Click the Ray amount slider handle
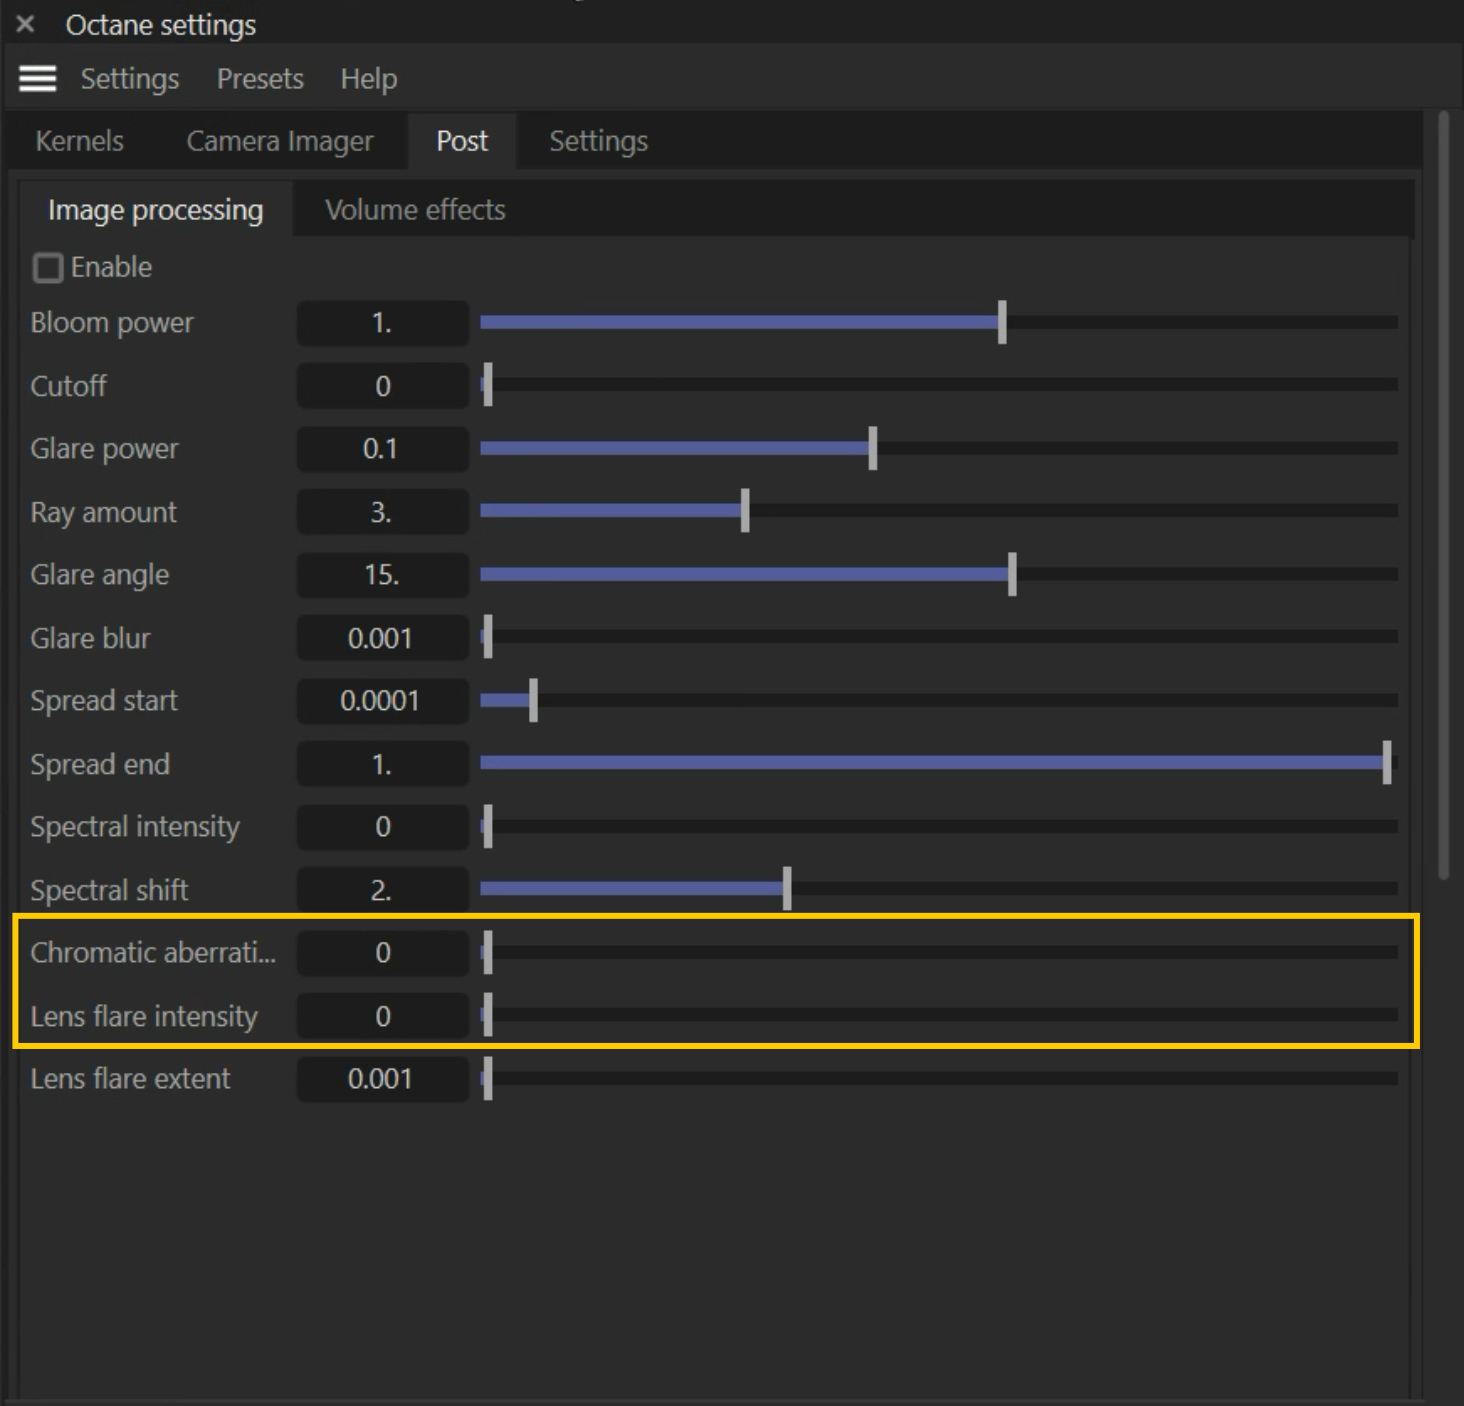This screenshot has height=1406, width=1464. click(x=745, y=511)
